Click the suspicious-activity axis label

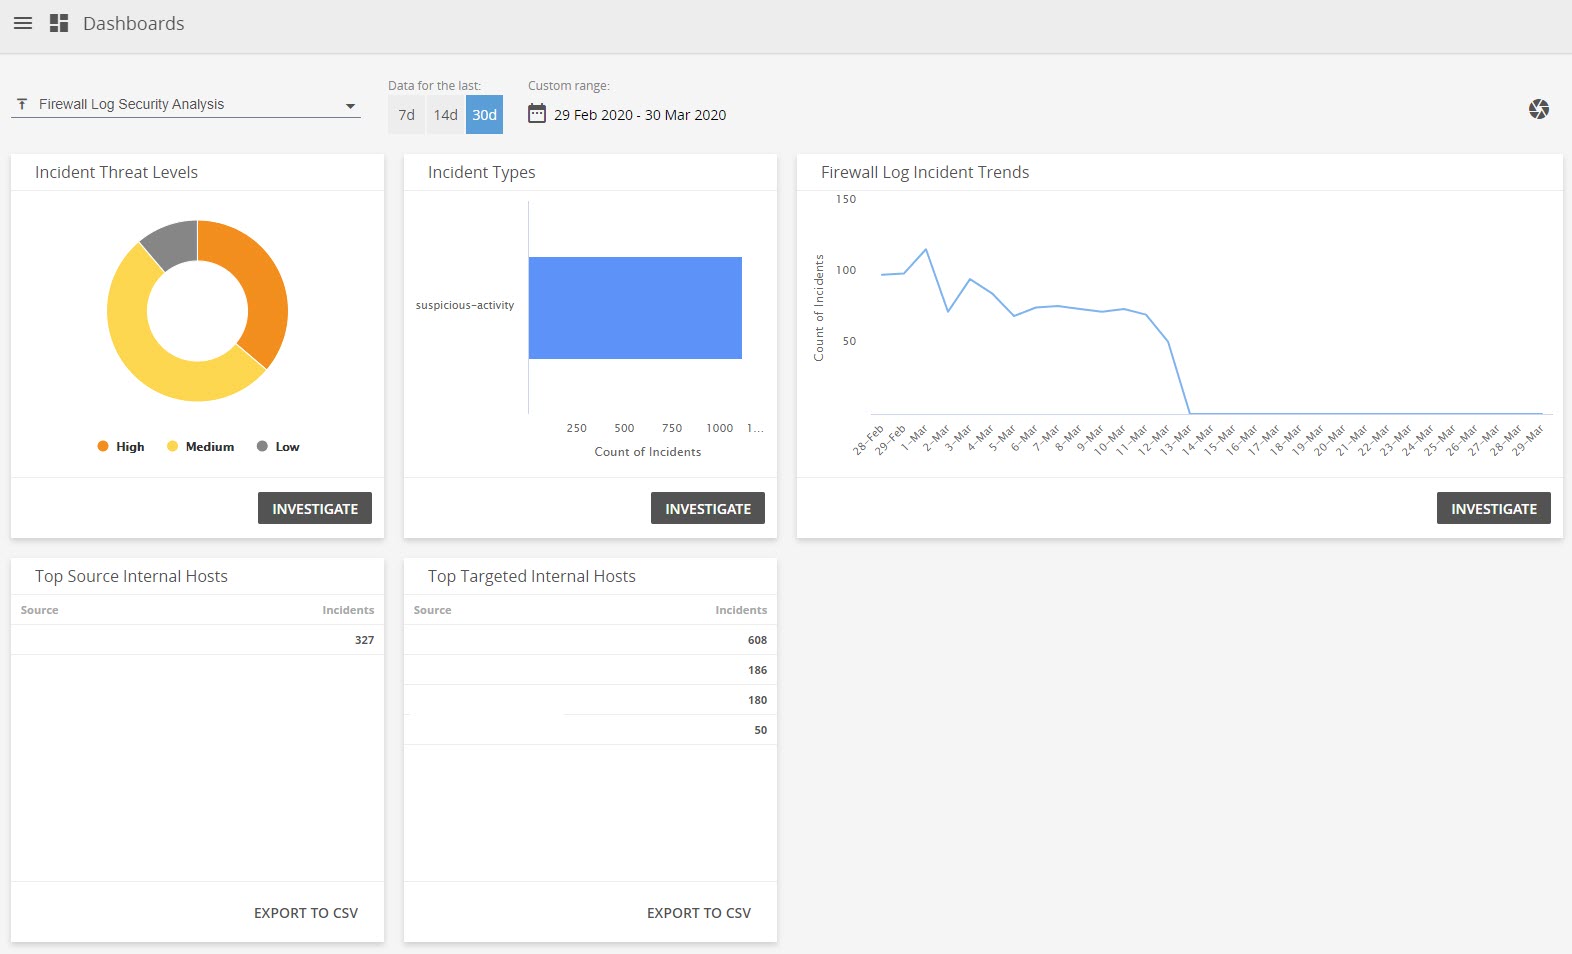point(465,305)
